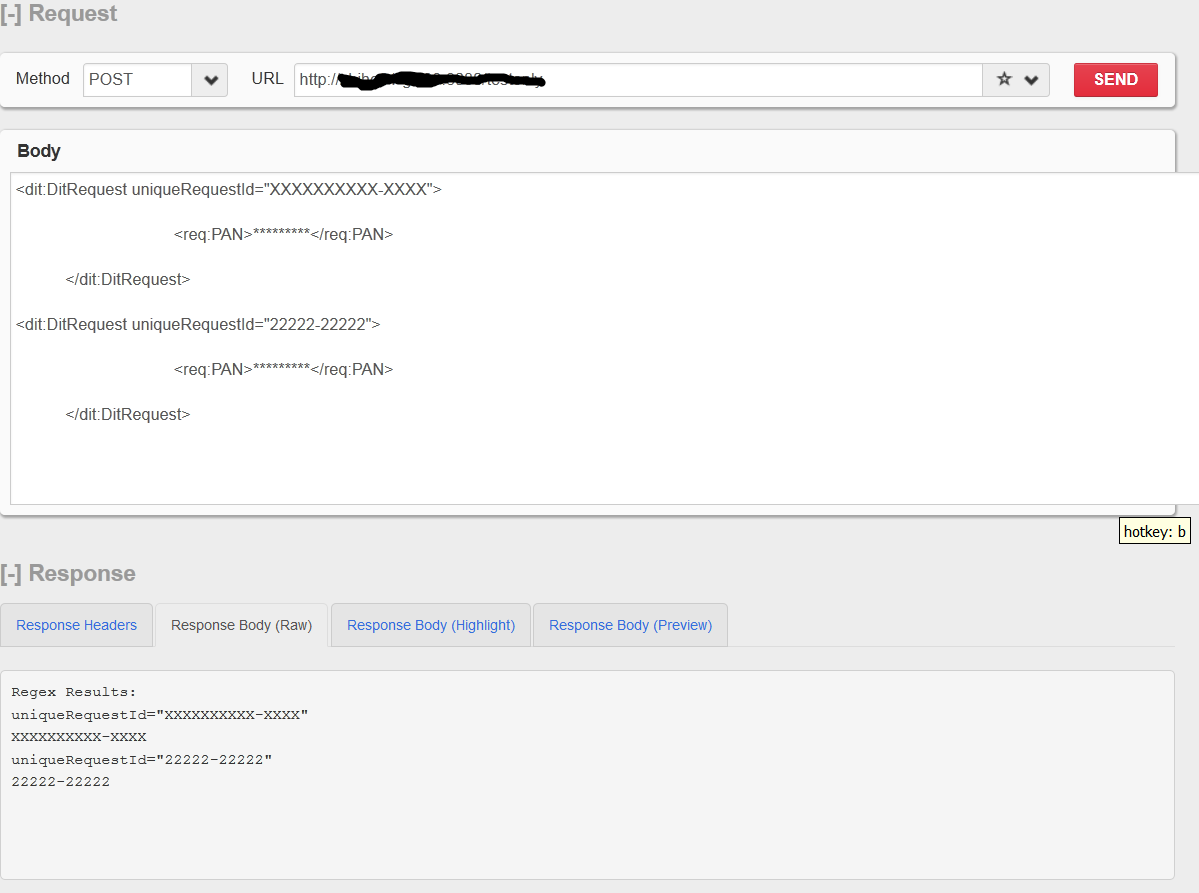Click the red SEND button
The width and height of the screenshot is (1199, 893).
(1115, 79)
